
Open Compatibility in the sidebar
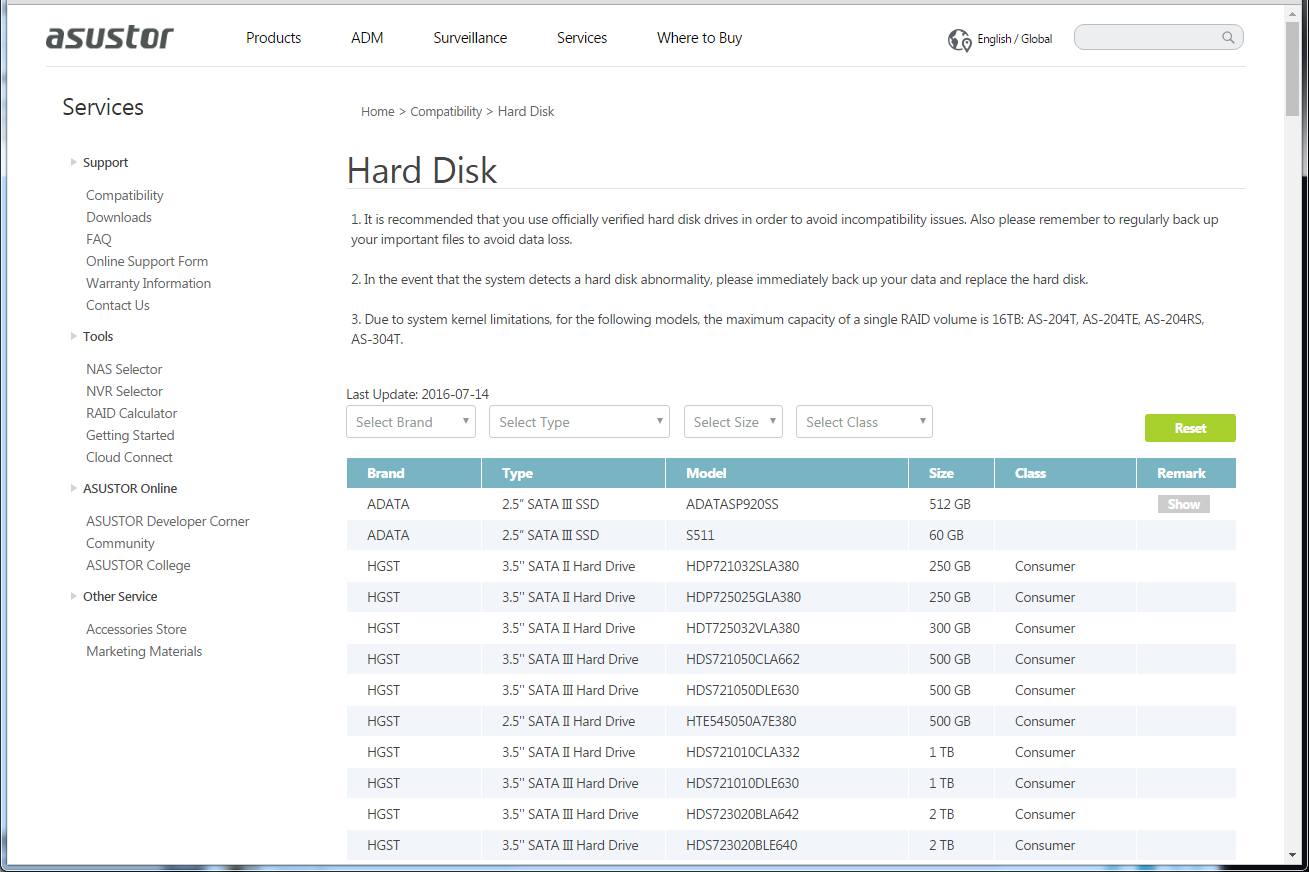click(x=125, y=196)
